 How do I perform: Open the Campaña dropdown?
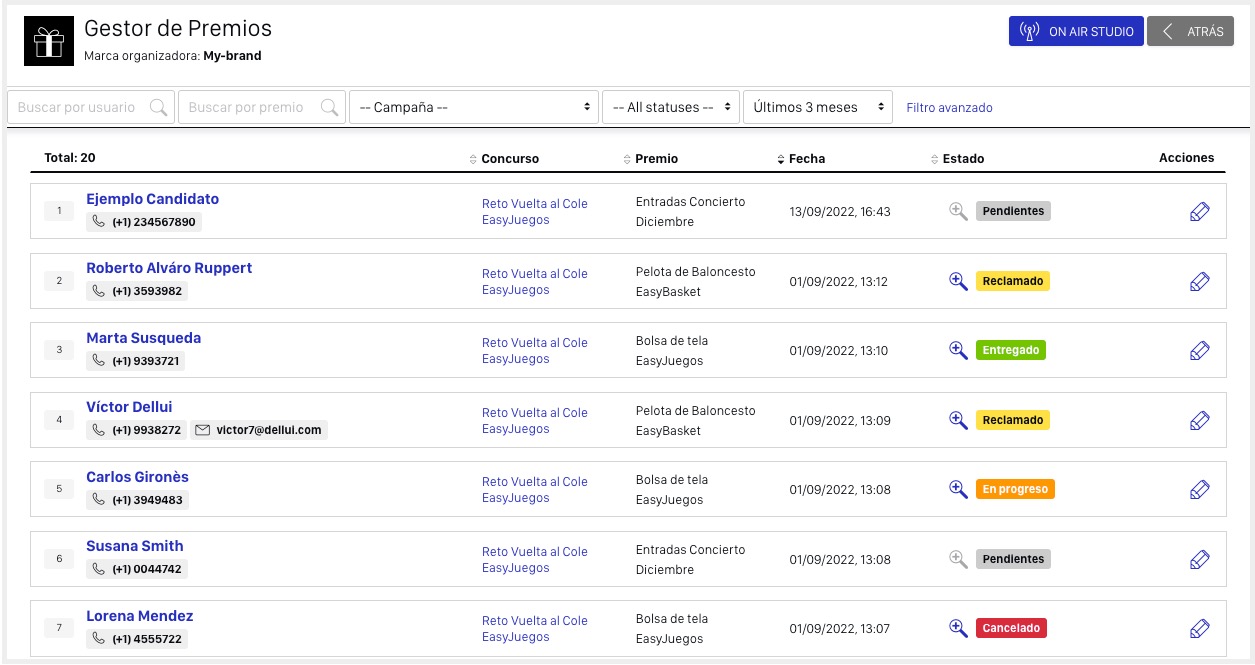pos(474,108)
